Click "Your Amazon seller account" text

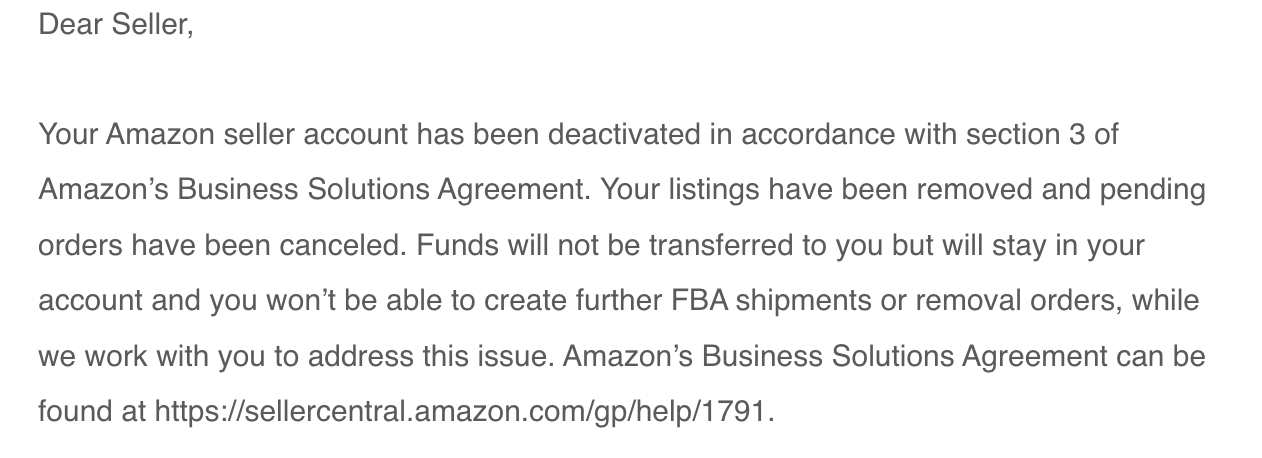pyautogui.click(x=222, y=134)
